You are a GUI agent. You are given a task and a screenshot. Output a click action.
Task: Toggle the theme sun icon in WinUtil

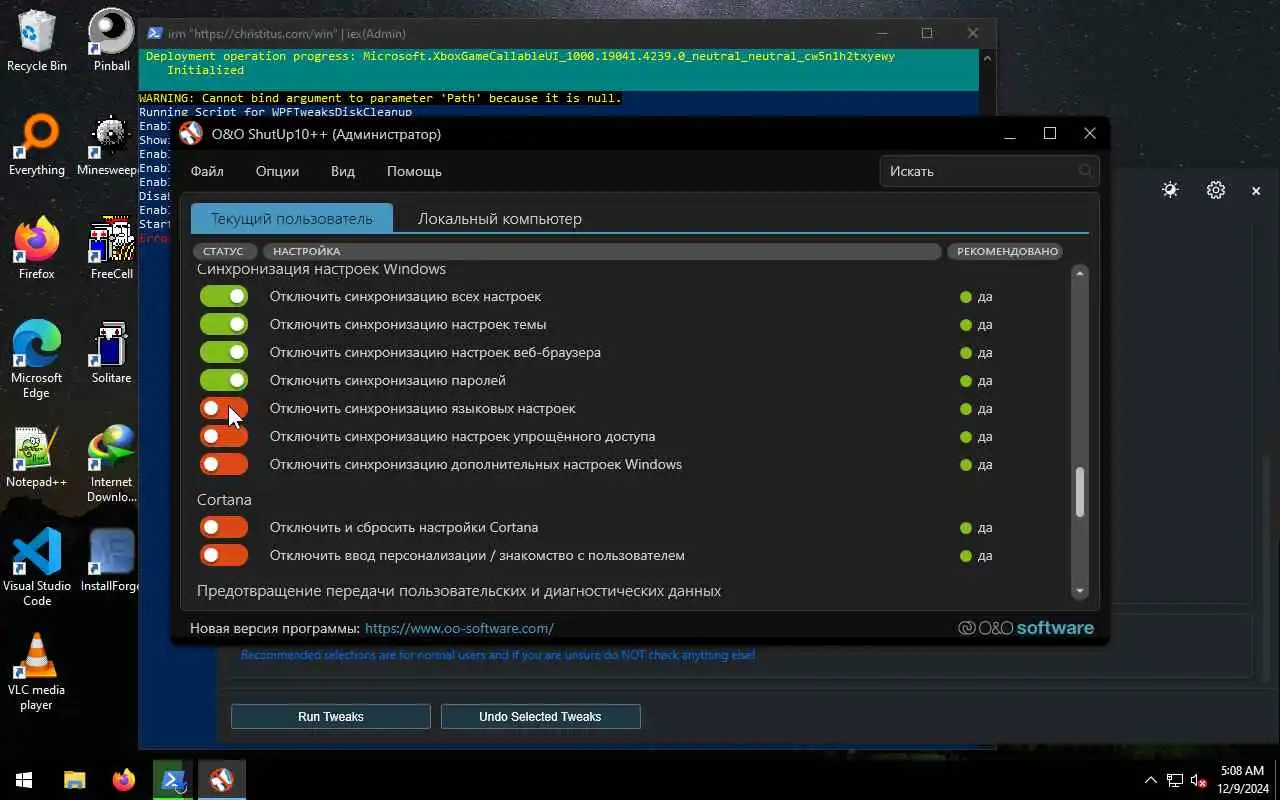(1170, 190)
